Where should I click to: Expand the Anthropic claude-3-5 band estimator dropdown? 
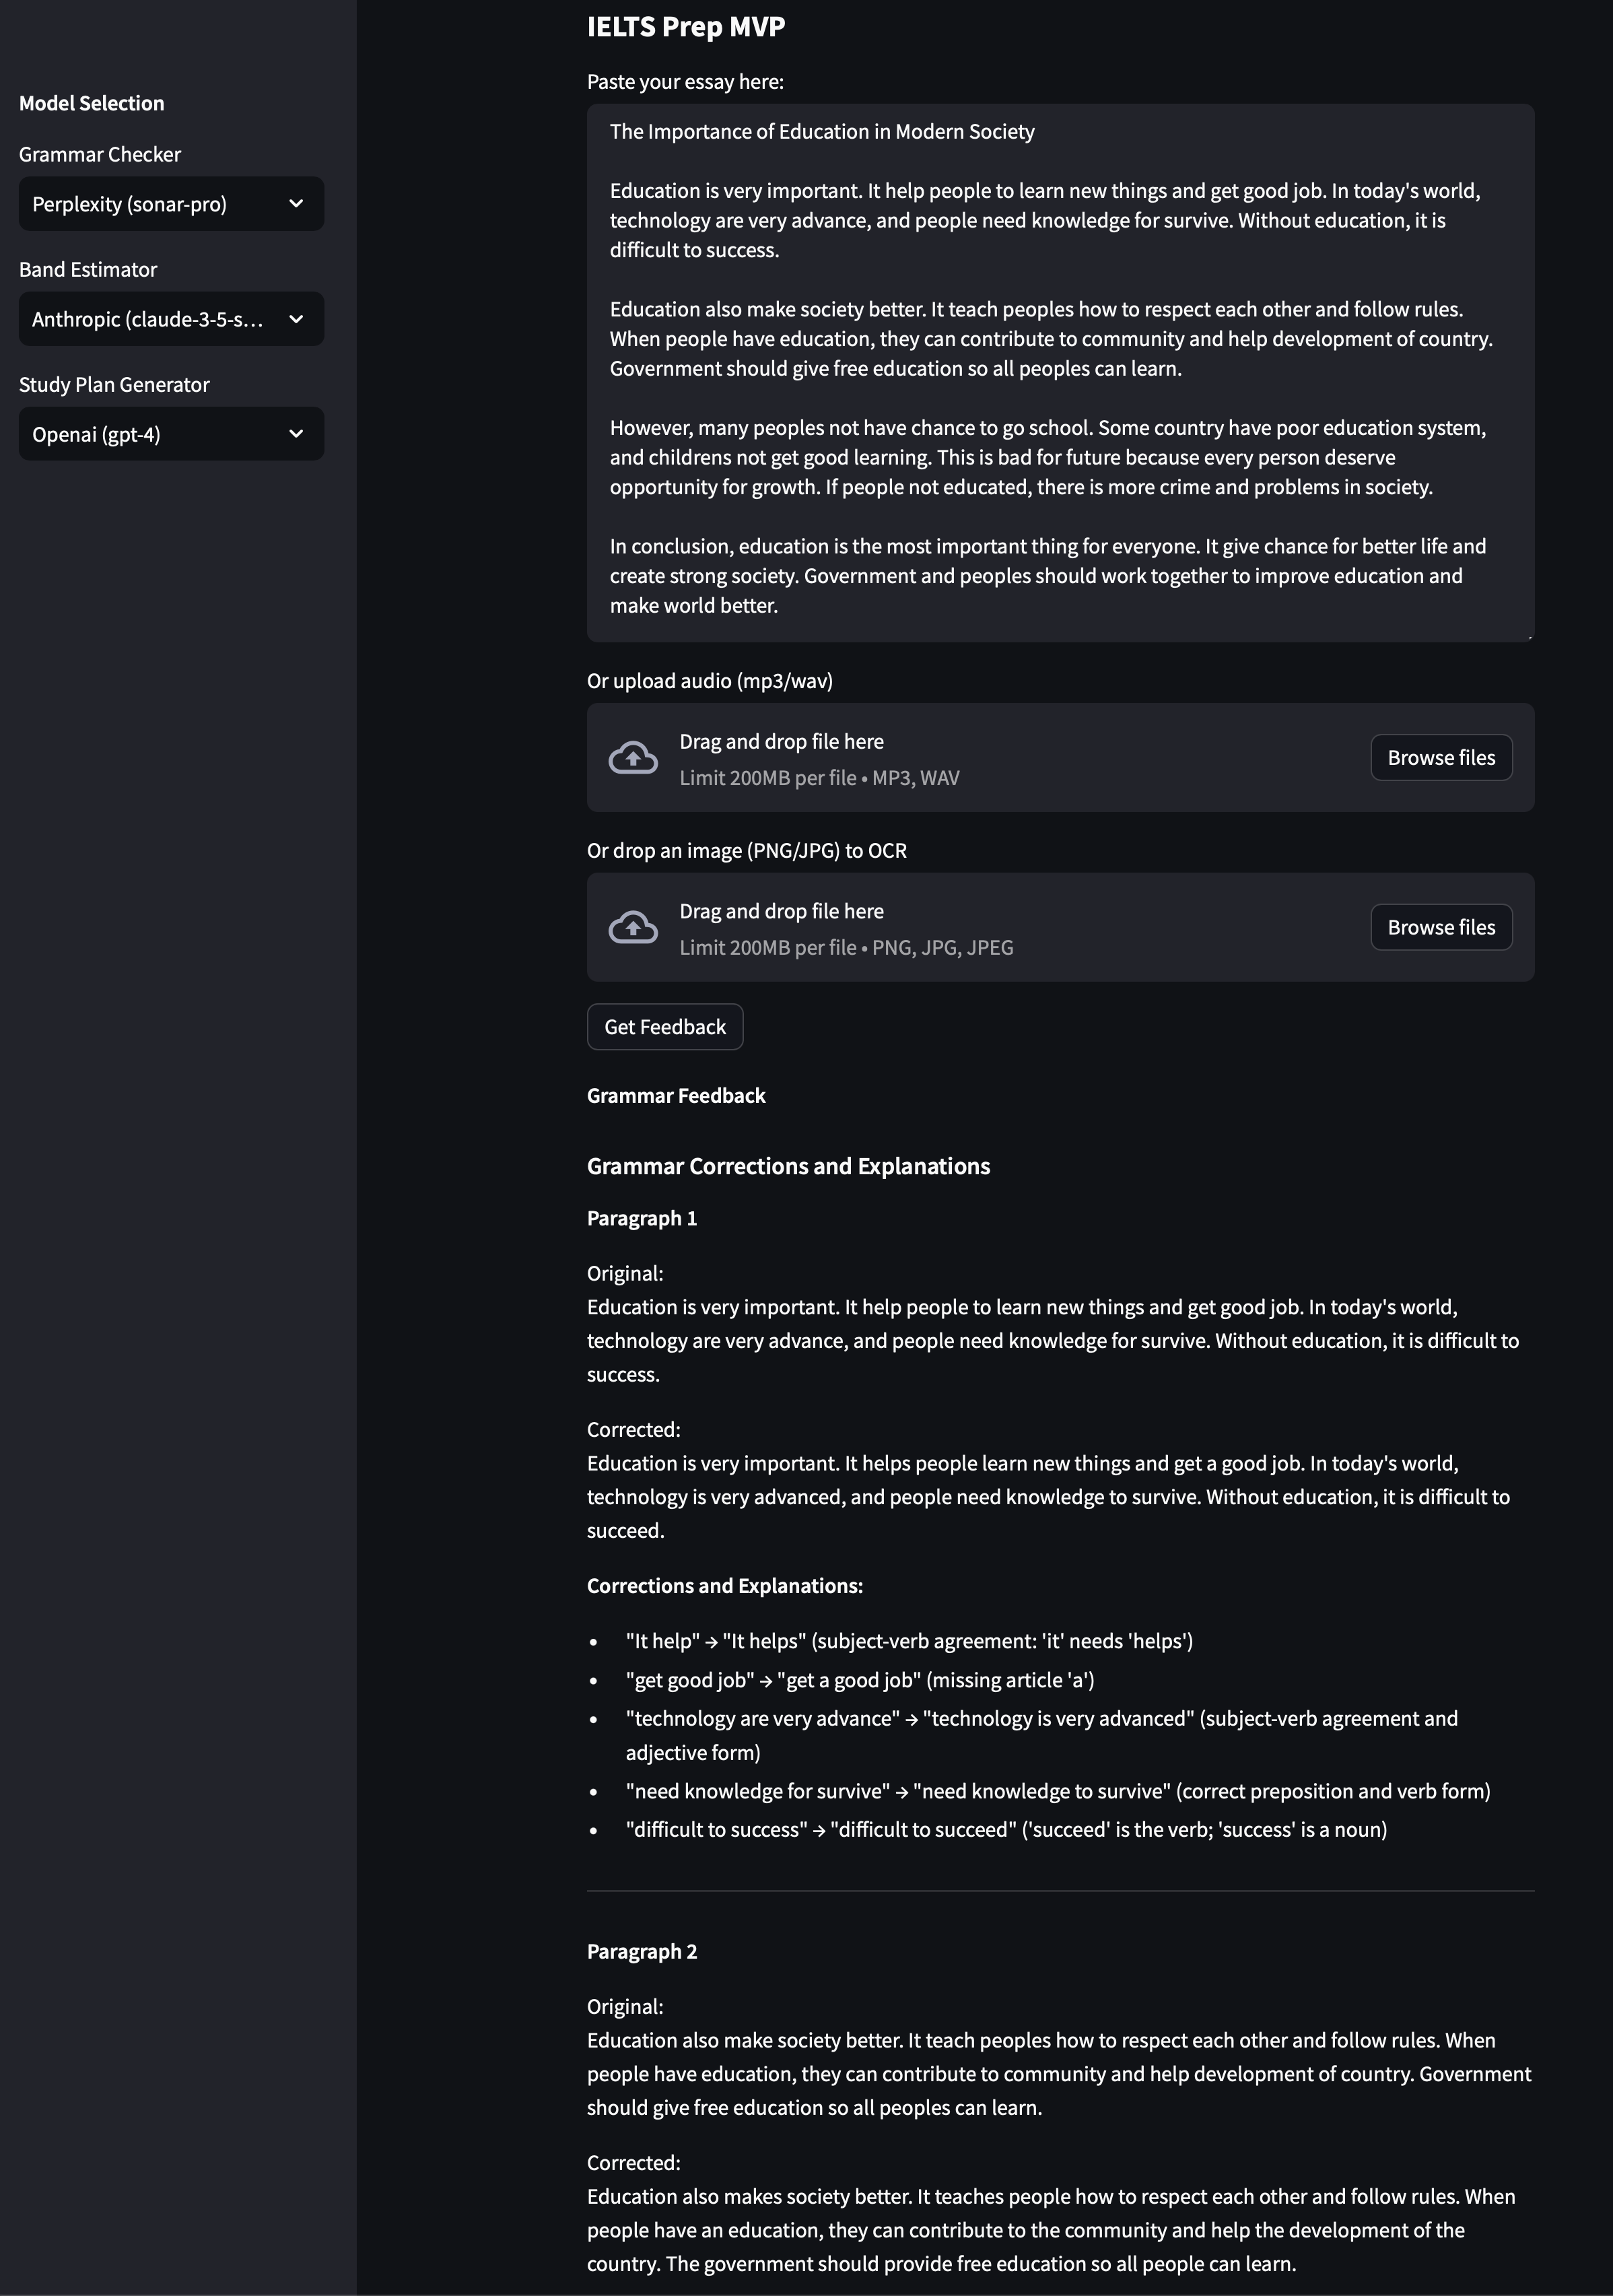point(150,319)
